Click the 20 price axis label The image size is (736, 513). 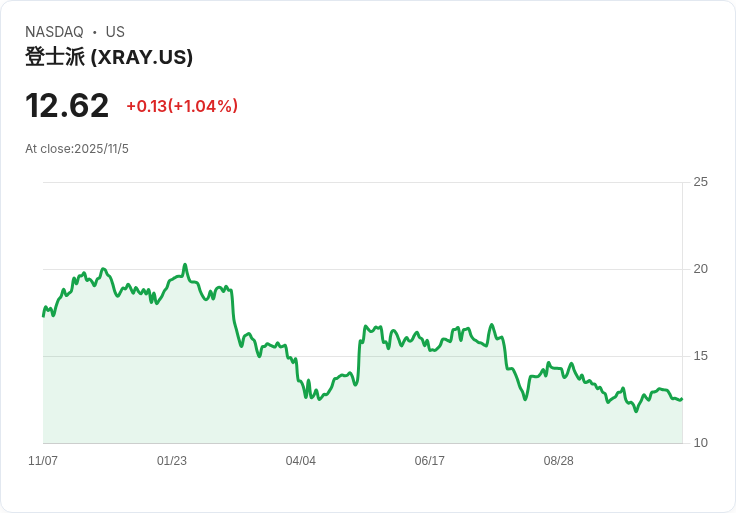coord(700,269)
